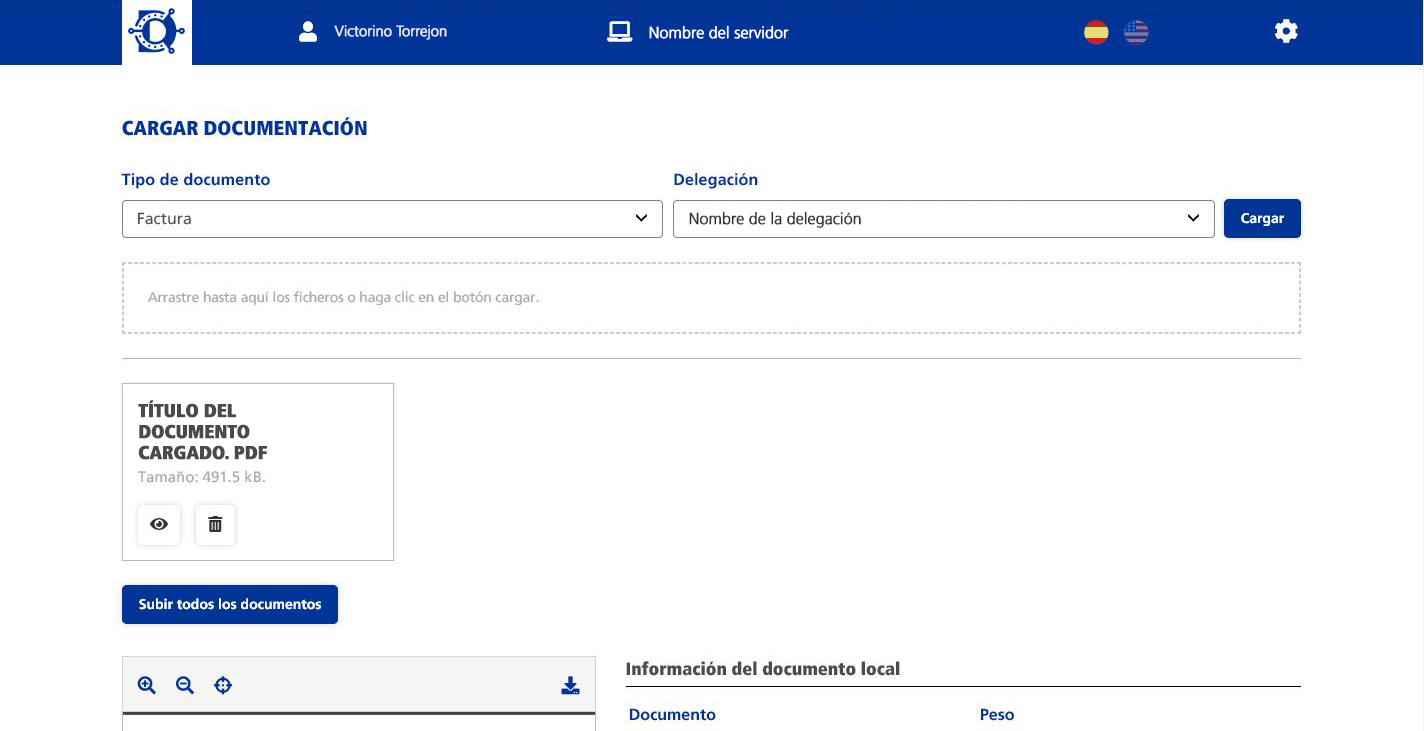Preview document with the eye icon
1424x731 pixels.
(x=159, y=524)
